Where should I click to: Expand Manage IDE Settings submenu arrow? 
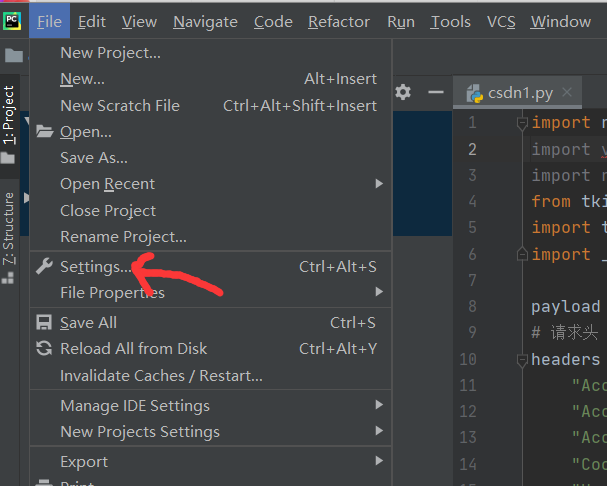pos(379,406)
